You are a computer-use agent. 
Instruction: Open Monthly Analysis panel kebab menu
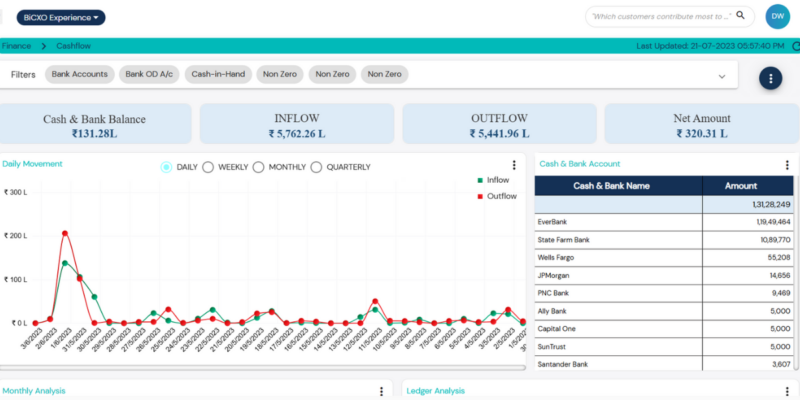[381, 392]
